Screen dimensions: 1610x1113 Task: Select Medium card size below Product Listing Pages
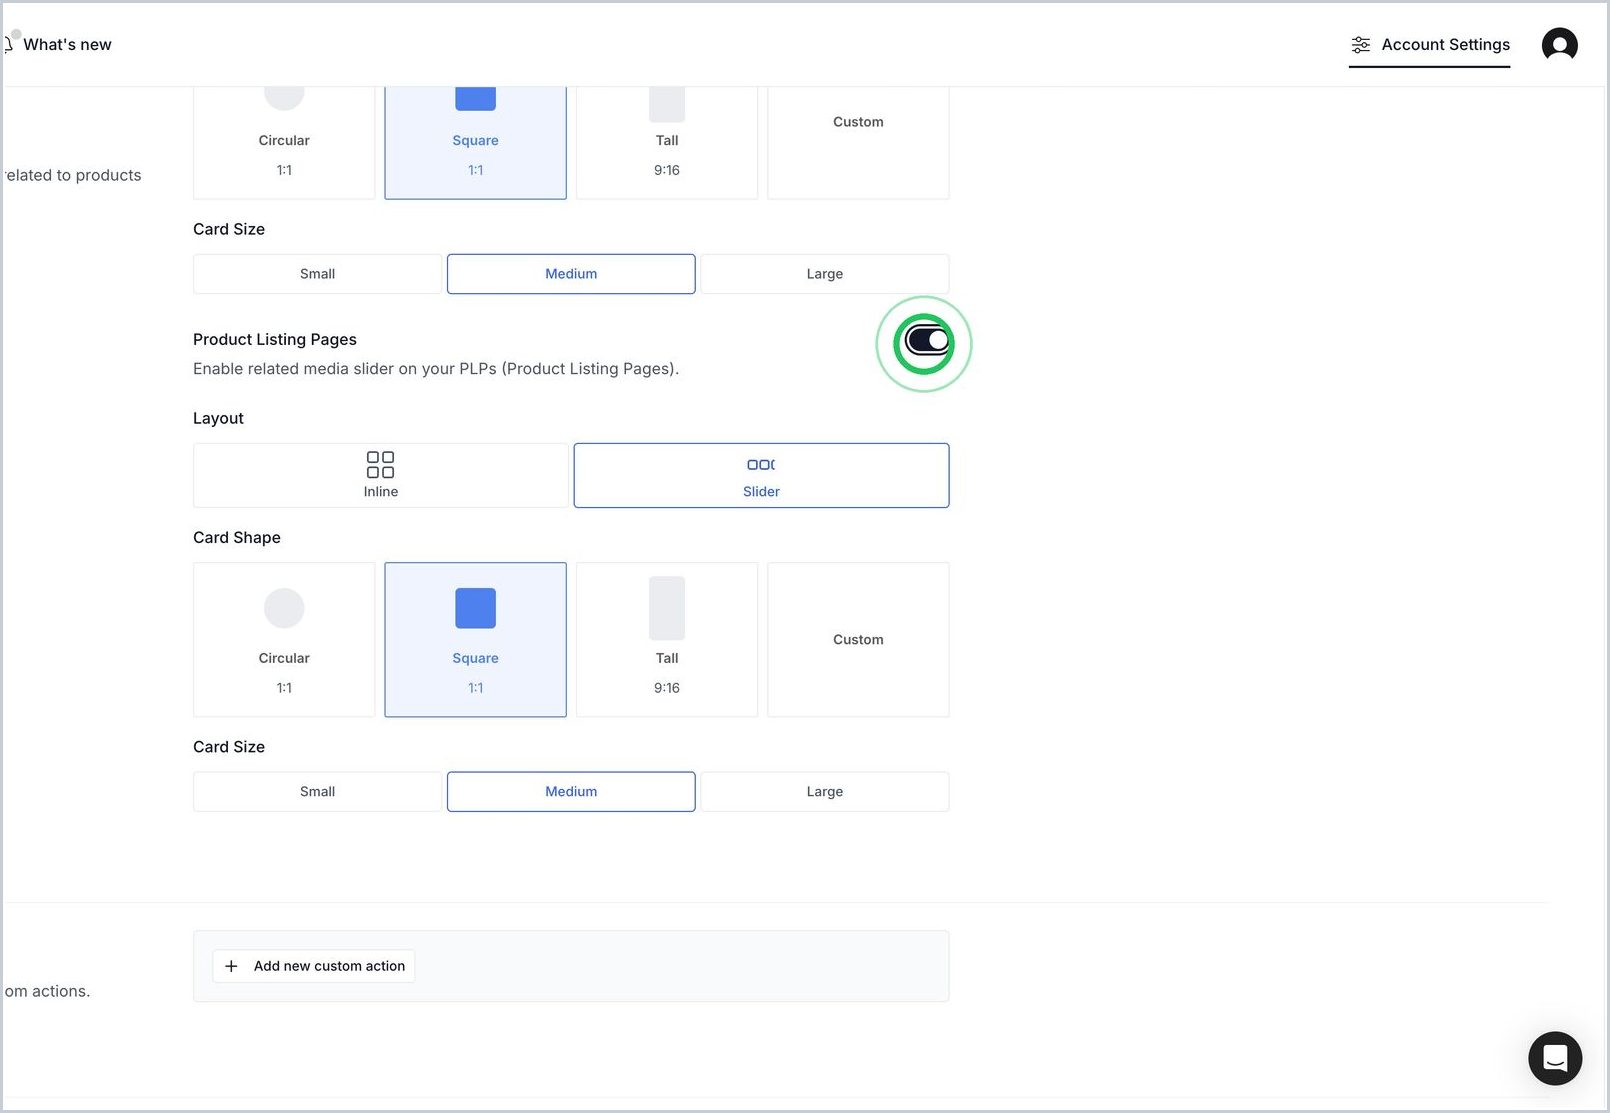(x=571, y=792)
